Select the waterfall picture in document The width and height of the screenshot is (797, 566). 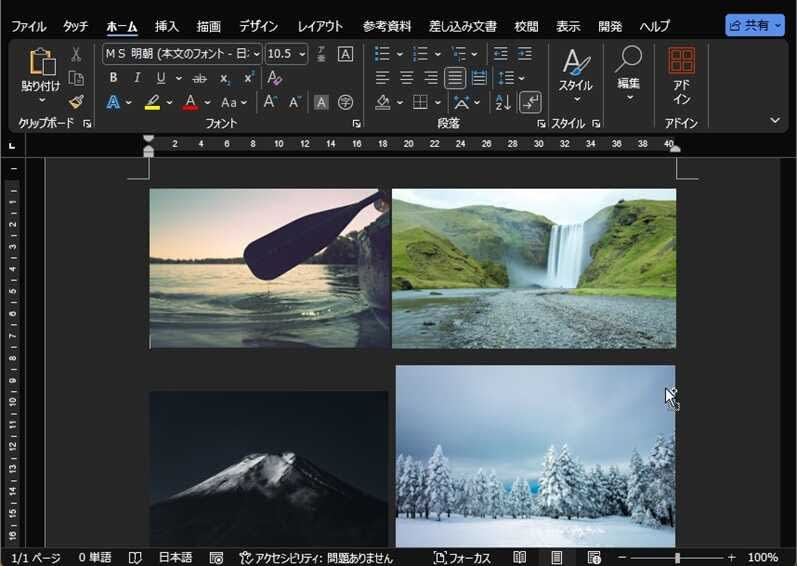pos(533,268)
